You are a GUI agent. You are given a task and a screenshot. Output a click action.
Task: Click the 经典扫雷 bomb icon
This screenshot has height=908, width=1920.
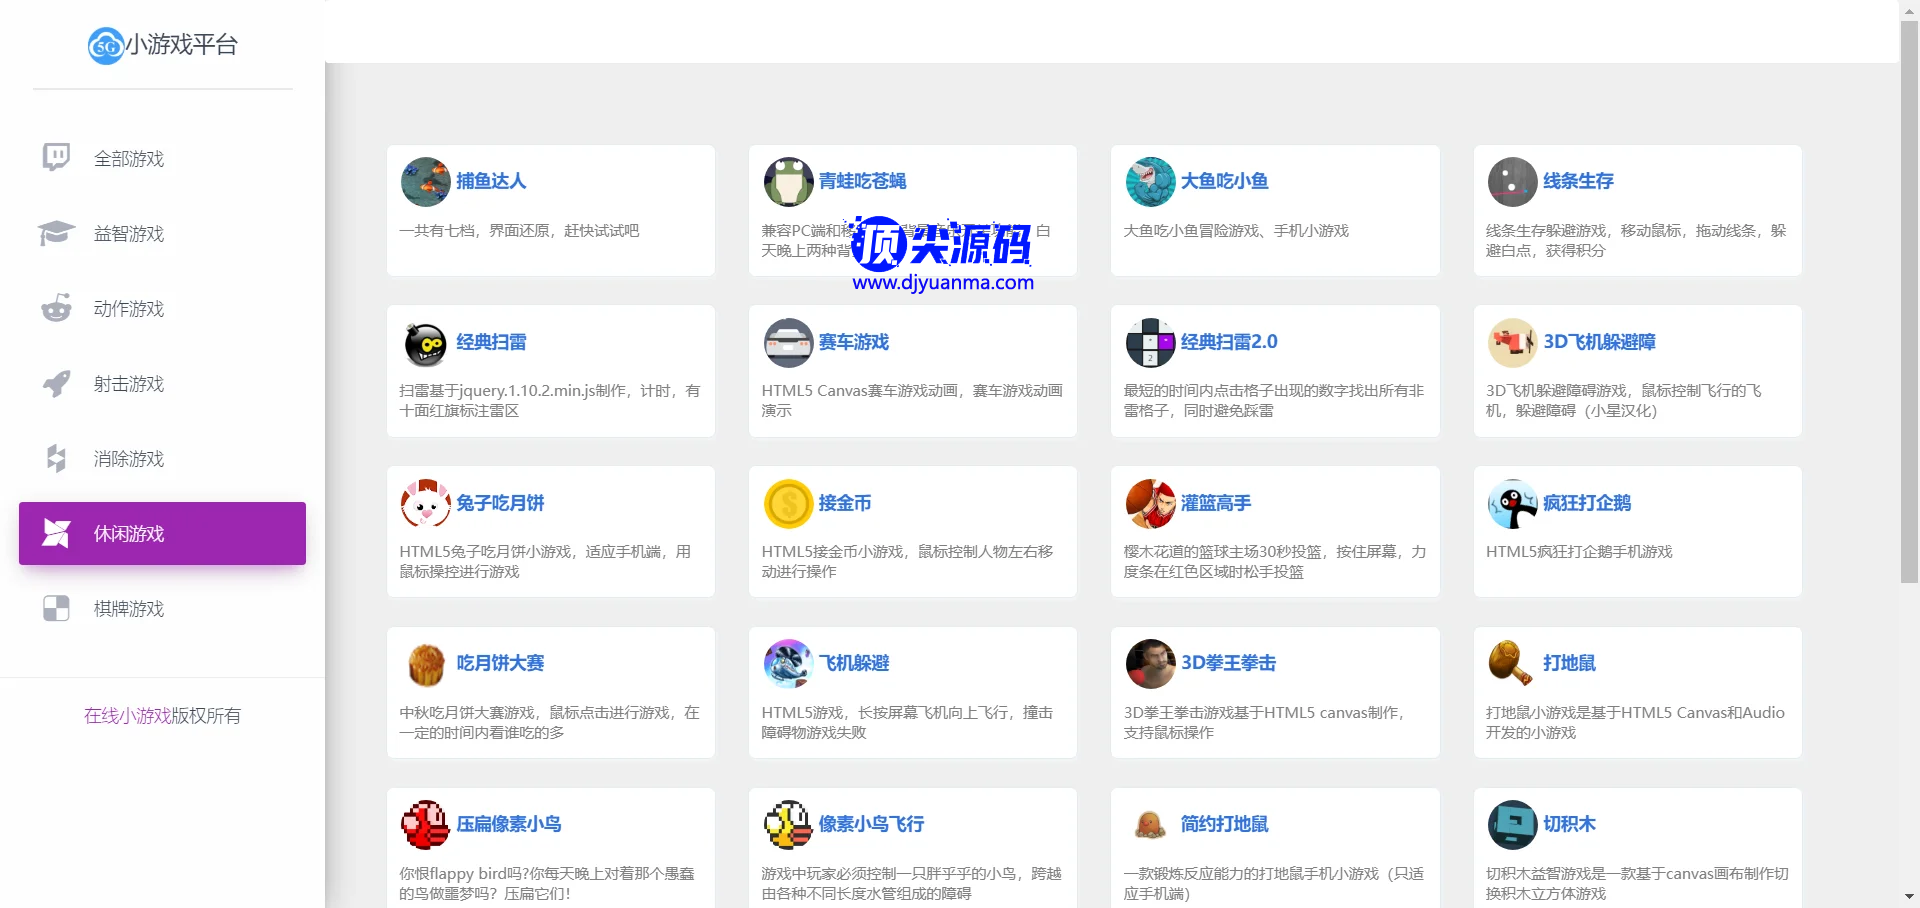pos(425,343)
